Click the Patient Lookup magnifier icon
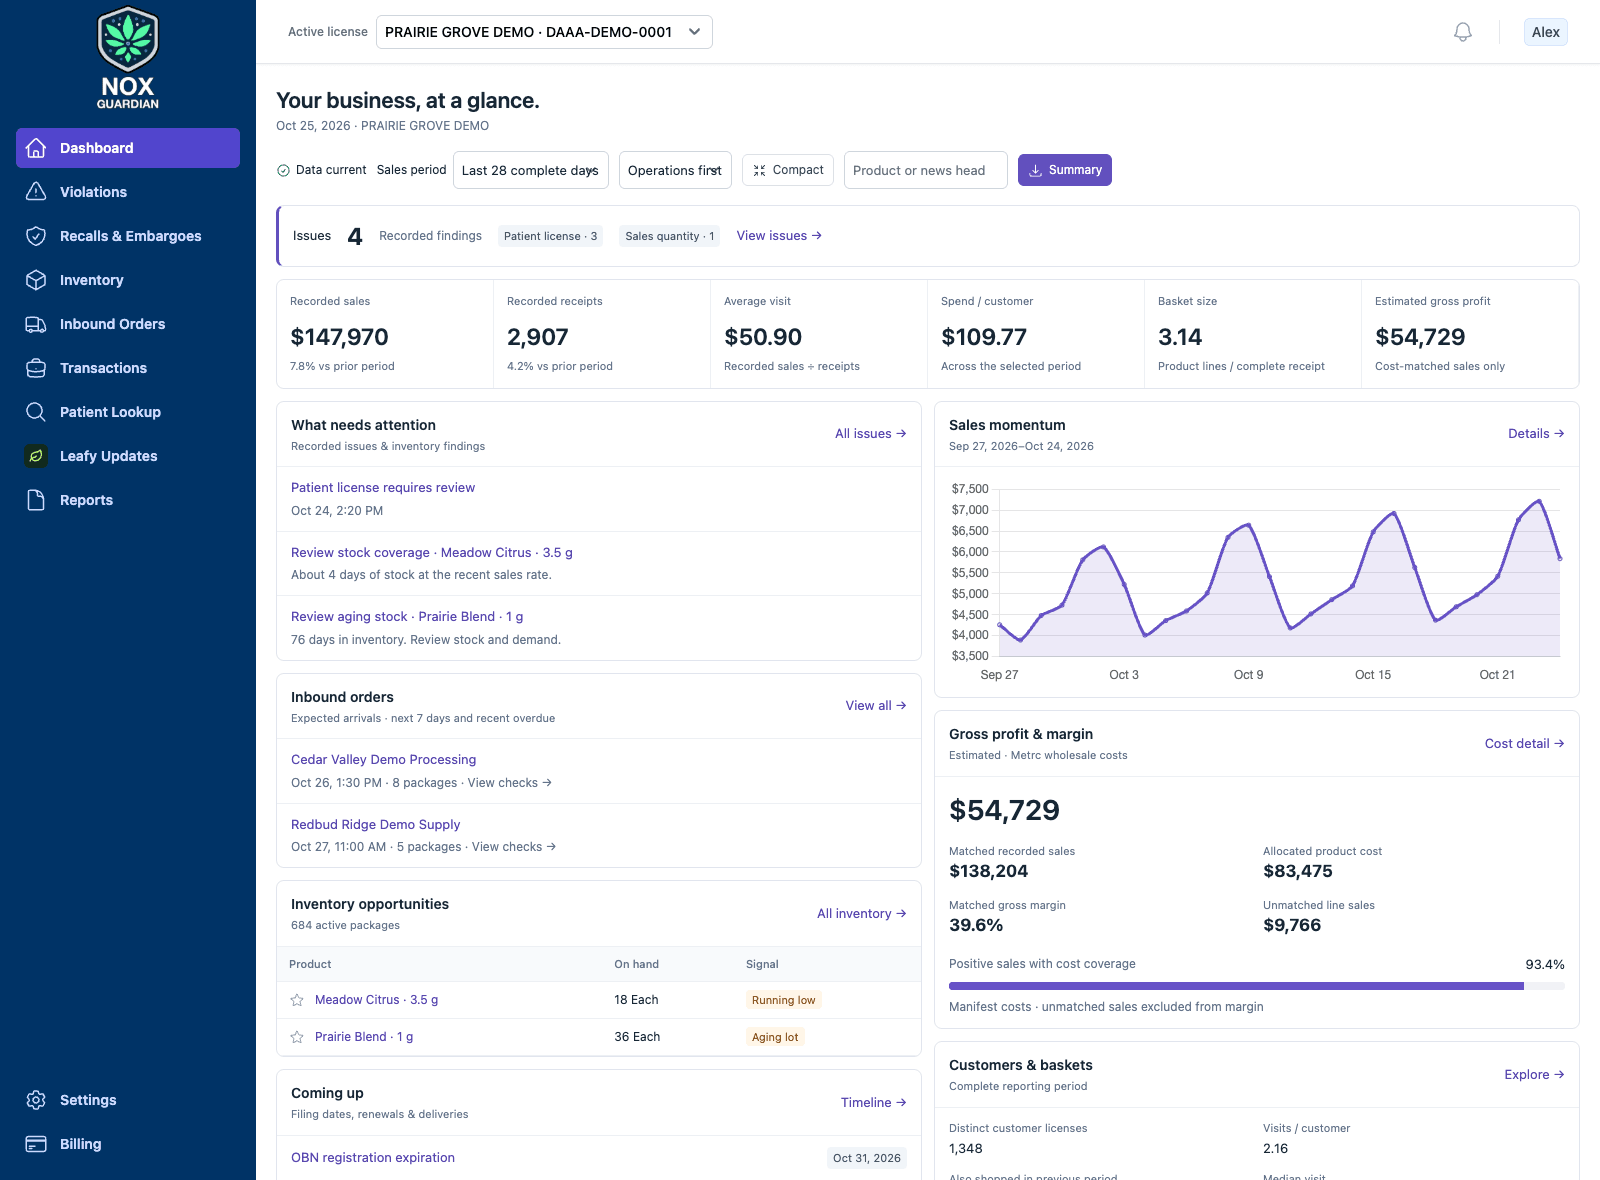The height and width of the screenshot is (1180, 1600). (x=36, y=412)
